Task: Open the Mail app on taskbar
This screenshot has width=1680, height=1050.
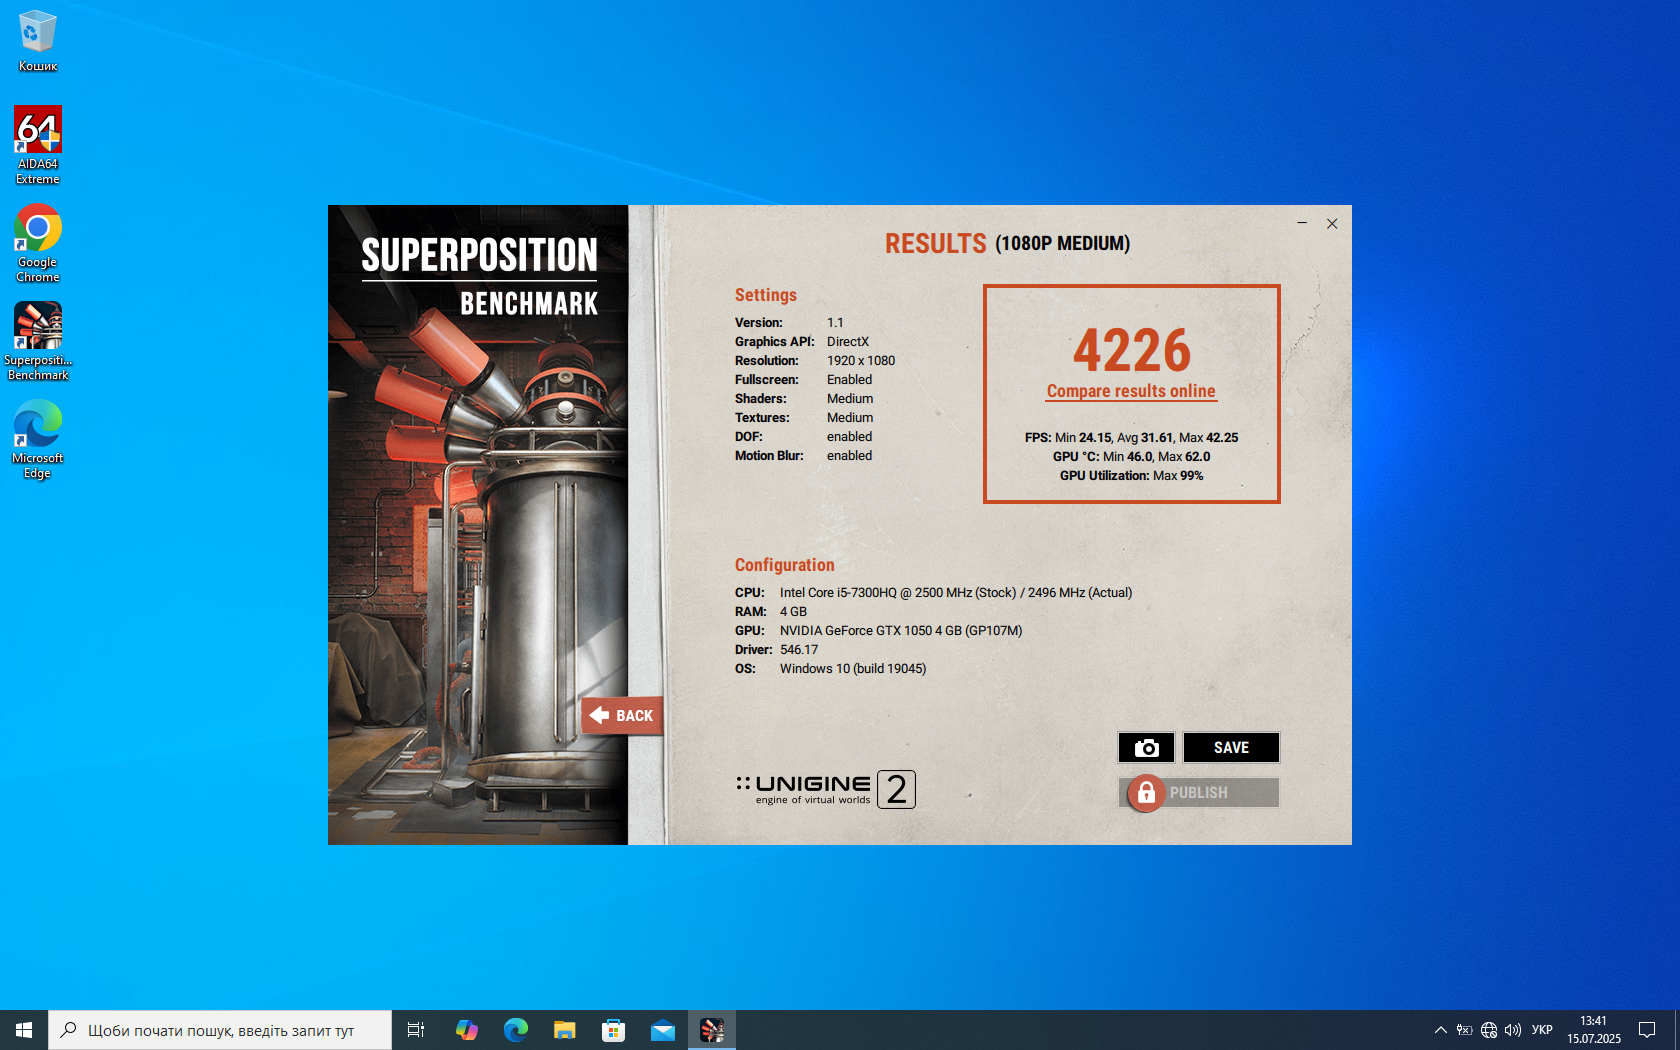Action: (663, 1030)
